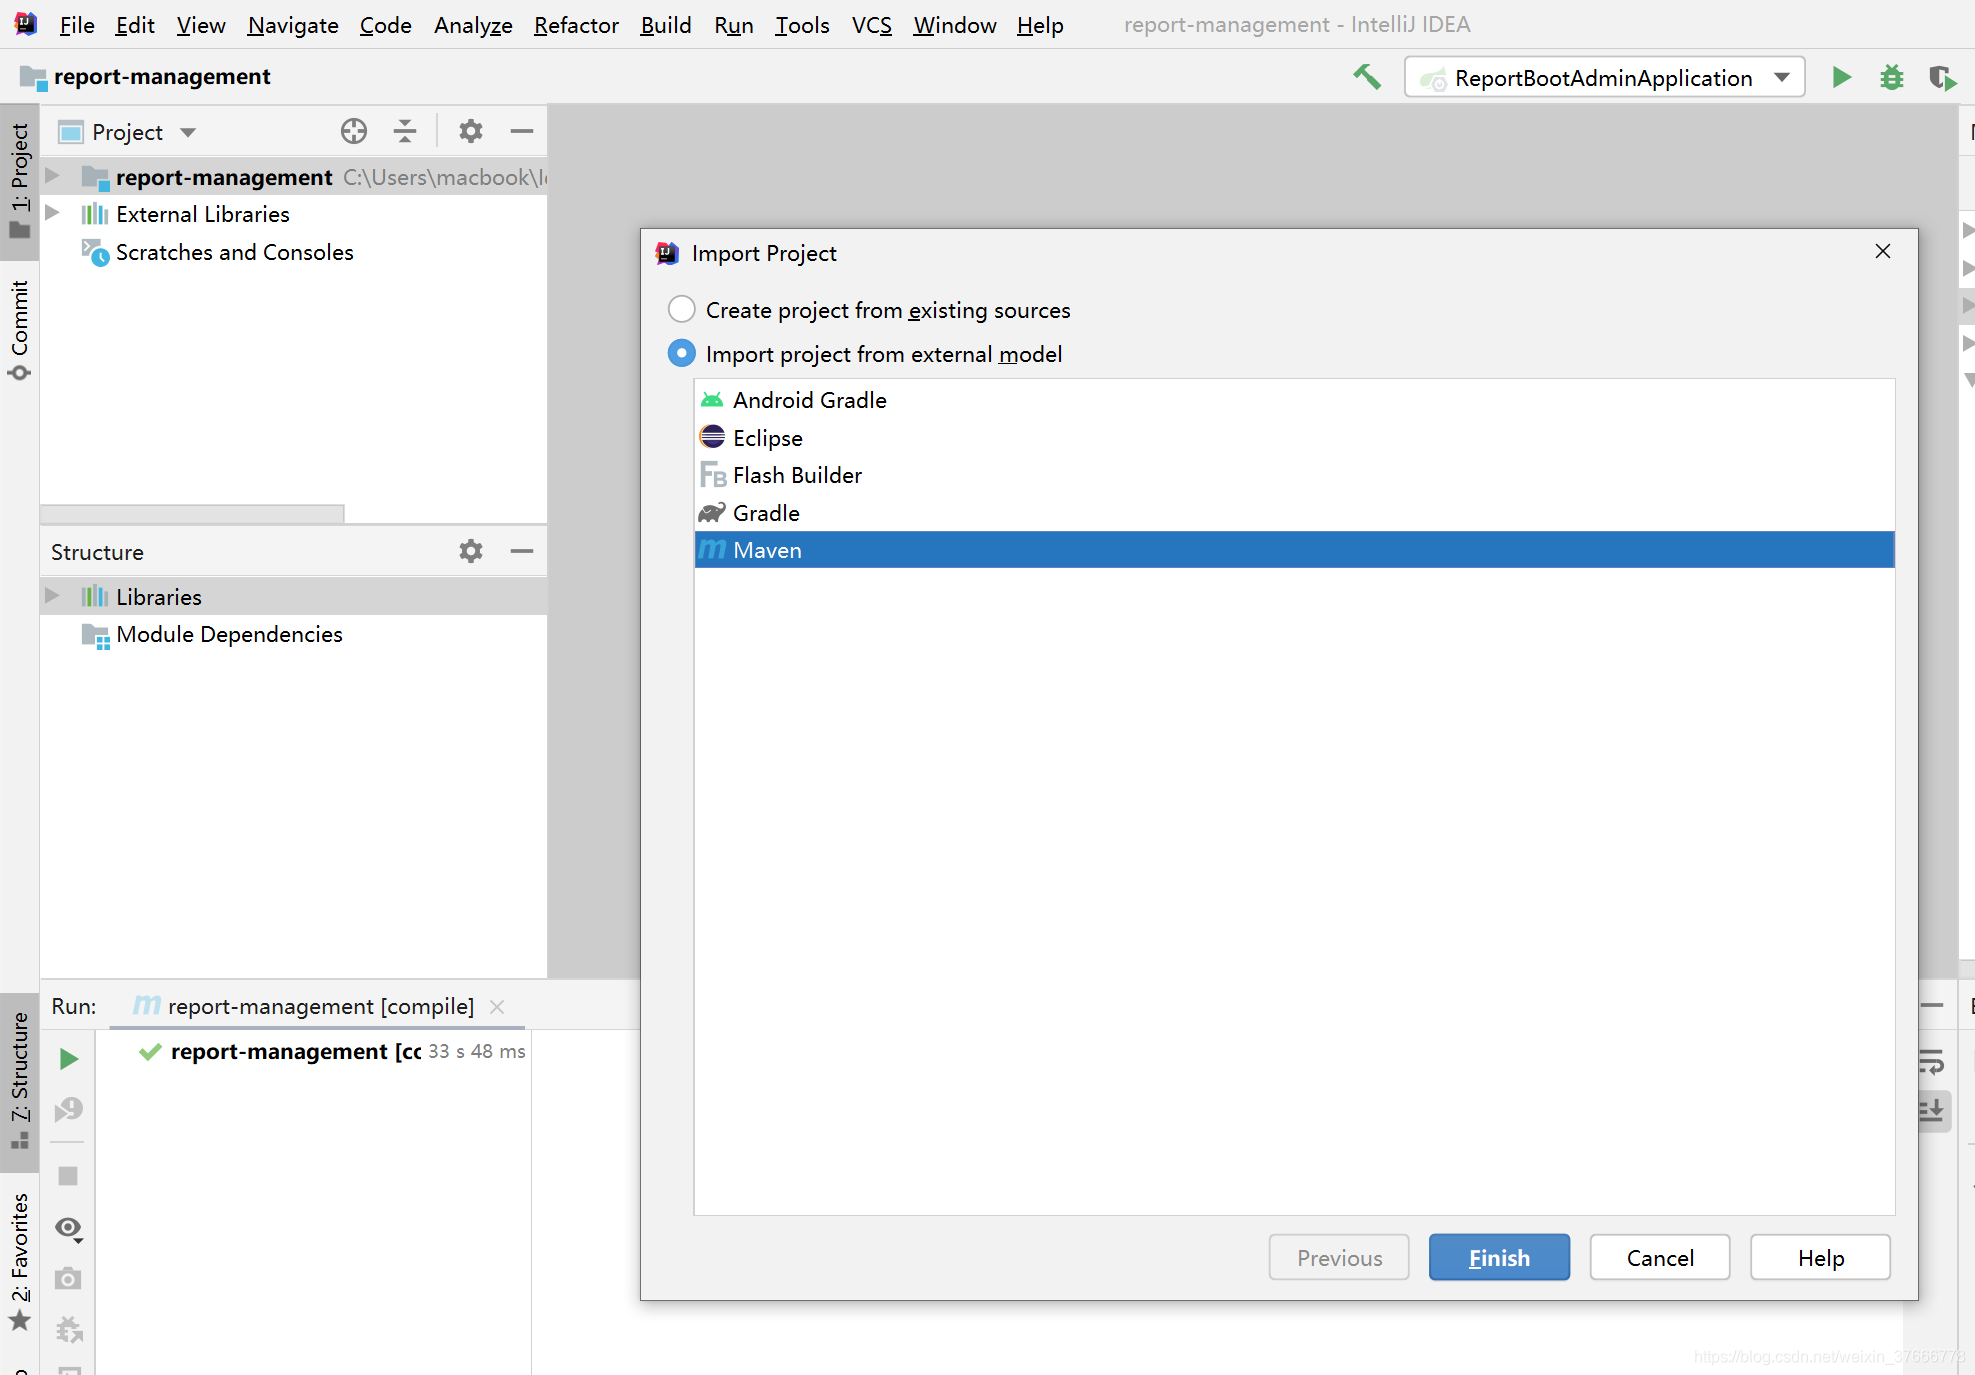Click the Maven project icon in list

716,549
